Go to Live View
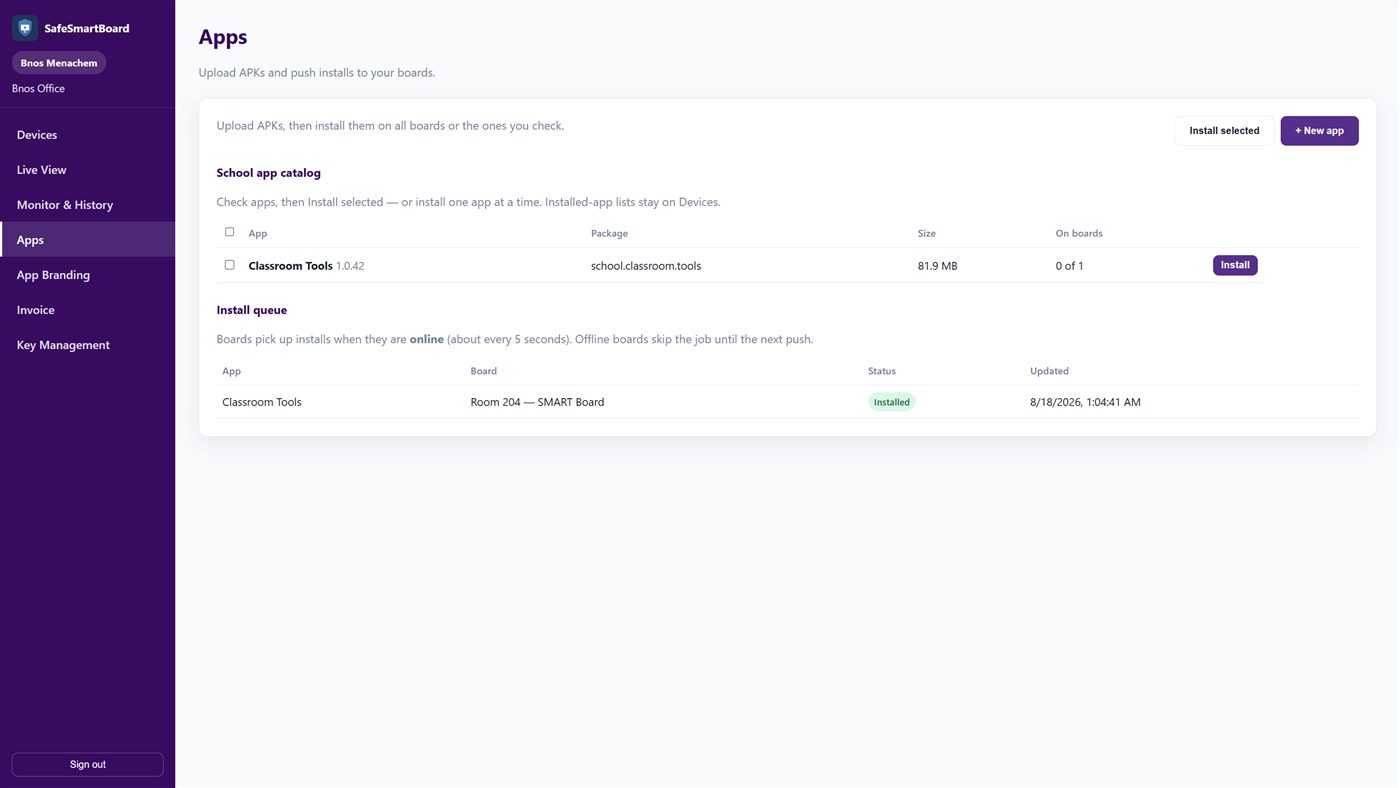The width and height of the screenshot is (1400, 788). (x=87, y=170)
